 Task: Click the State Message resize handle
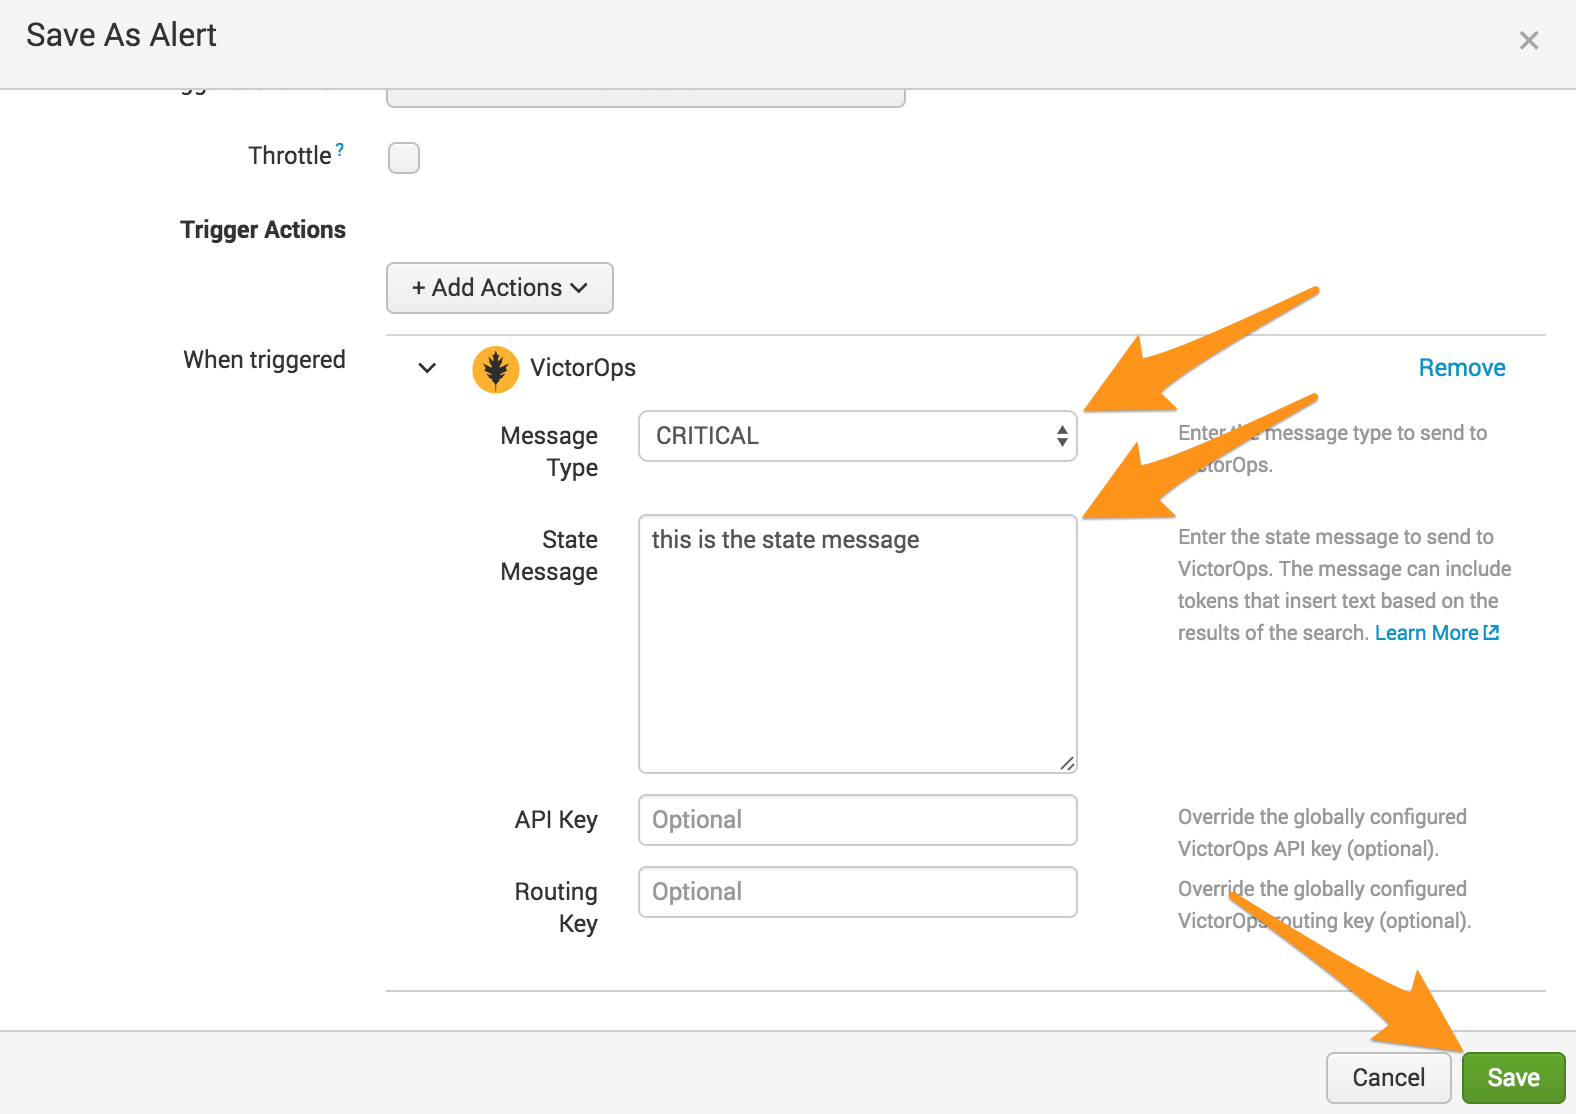[1067, 763]
